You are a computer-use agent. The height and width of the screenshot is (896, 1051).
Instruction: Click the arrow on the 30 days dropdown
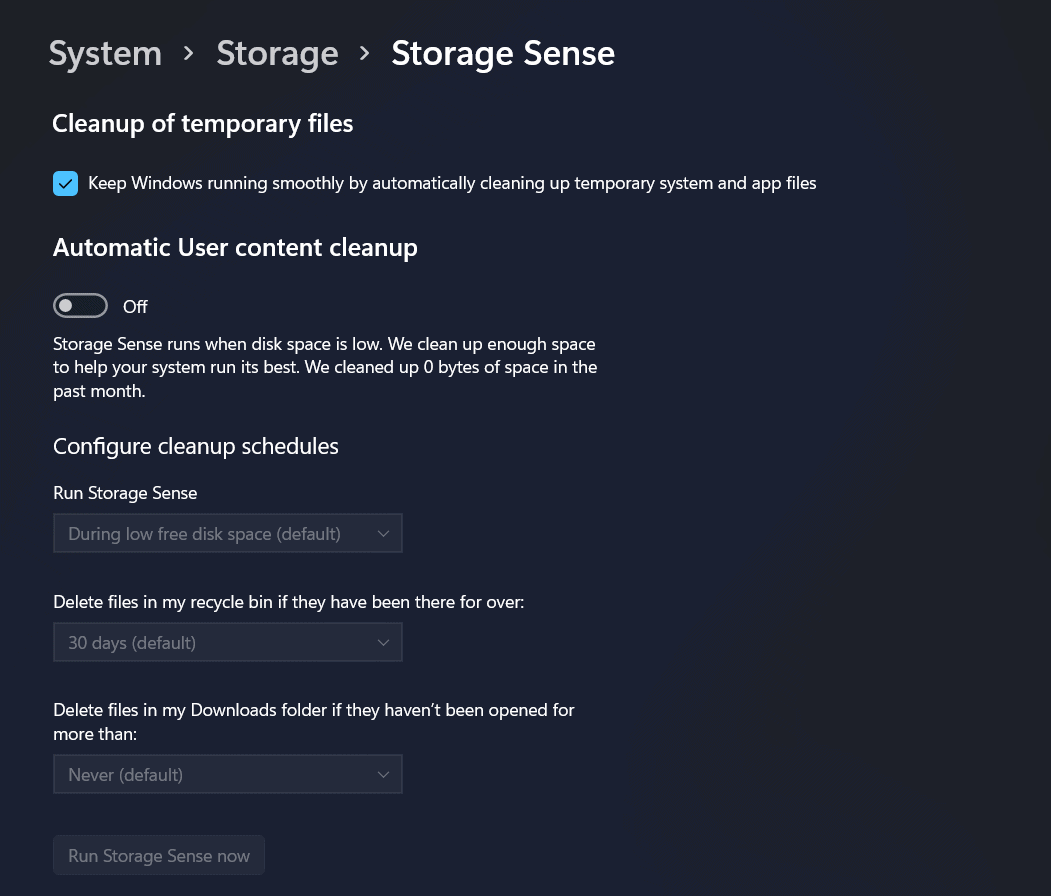point(383,643)
